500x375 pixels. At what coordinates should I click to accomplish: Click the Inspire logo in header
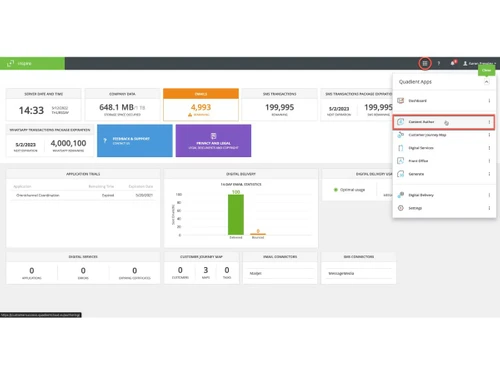pyautogui.click(x=20, y=63)
